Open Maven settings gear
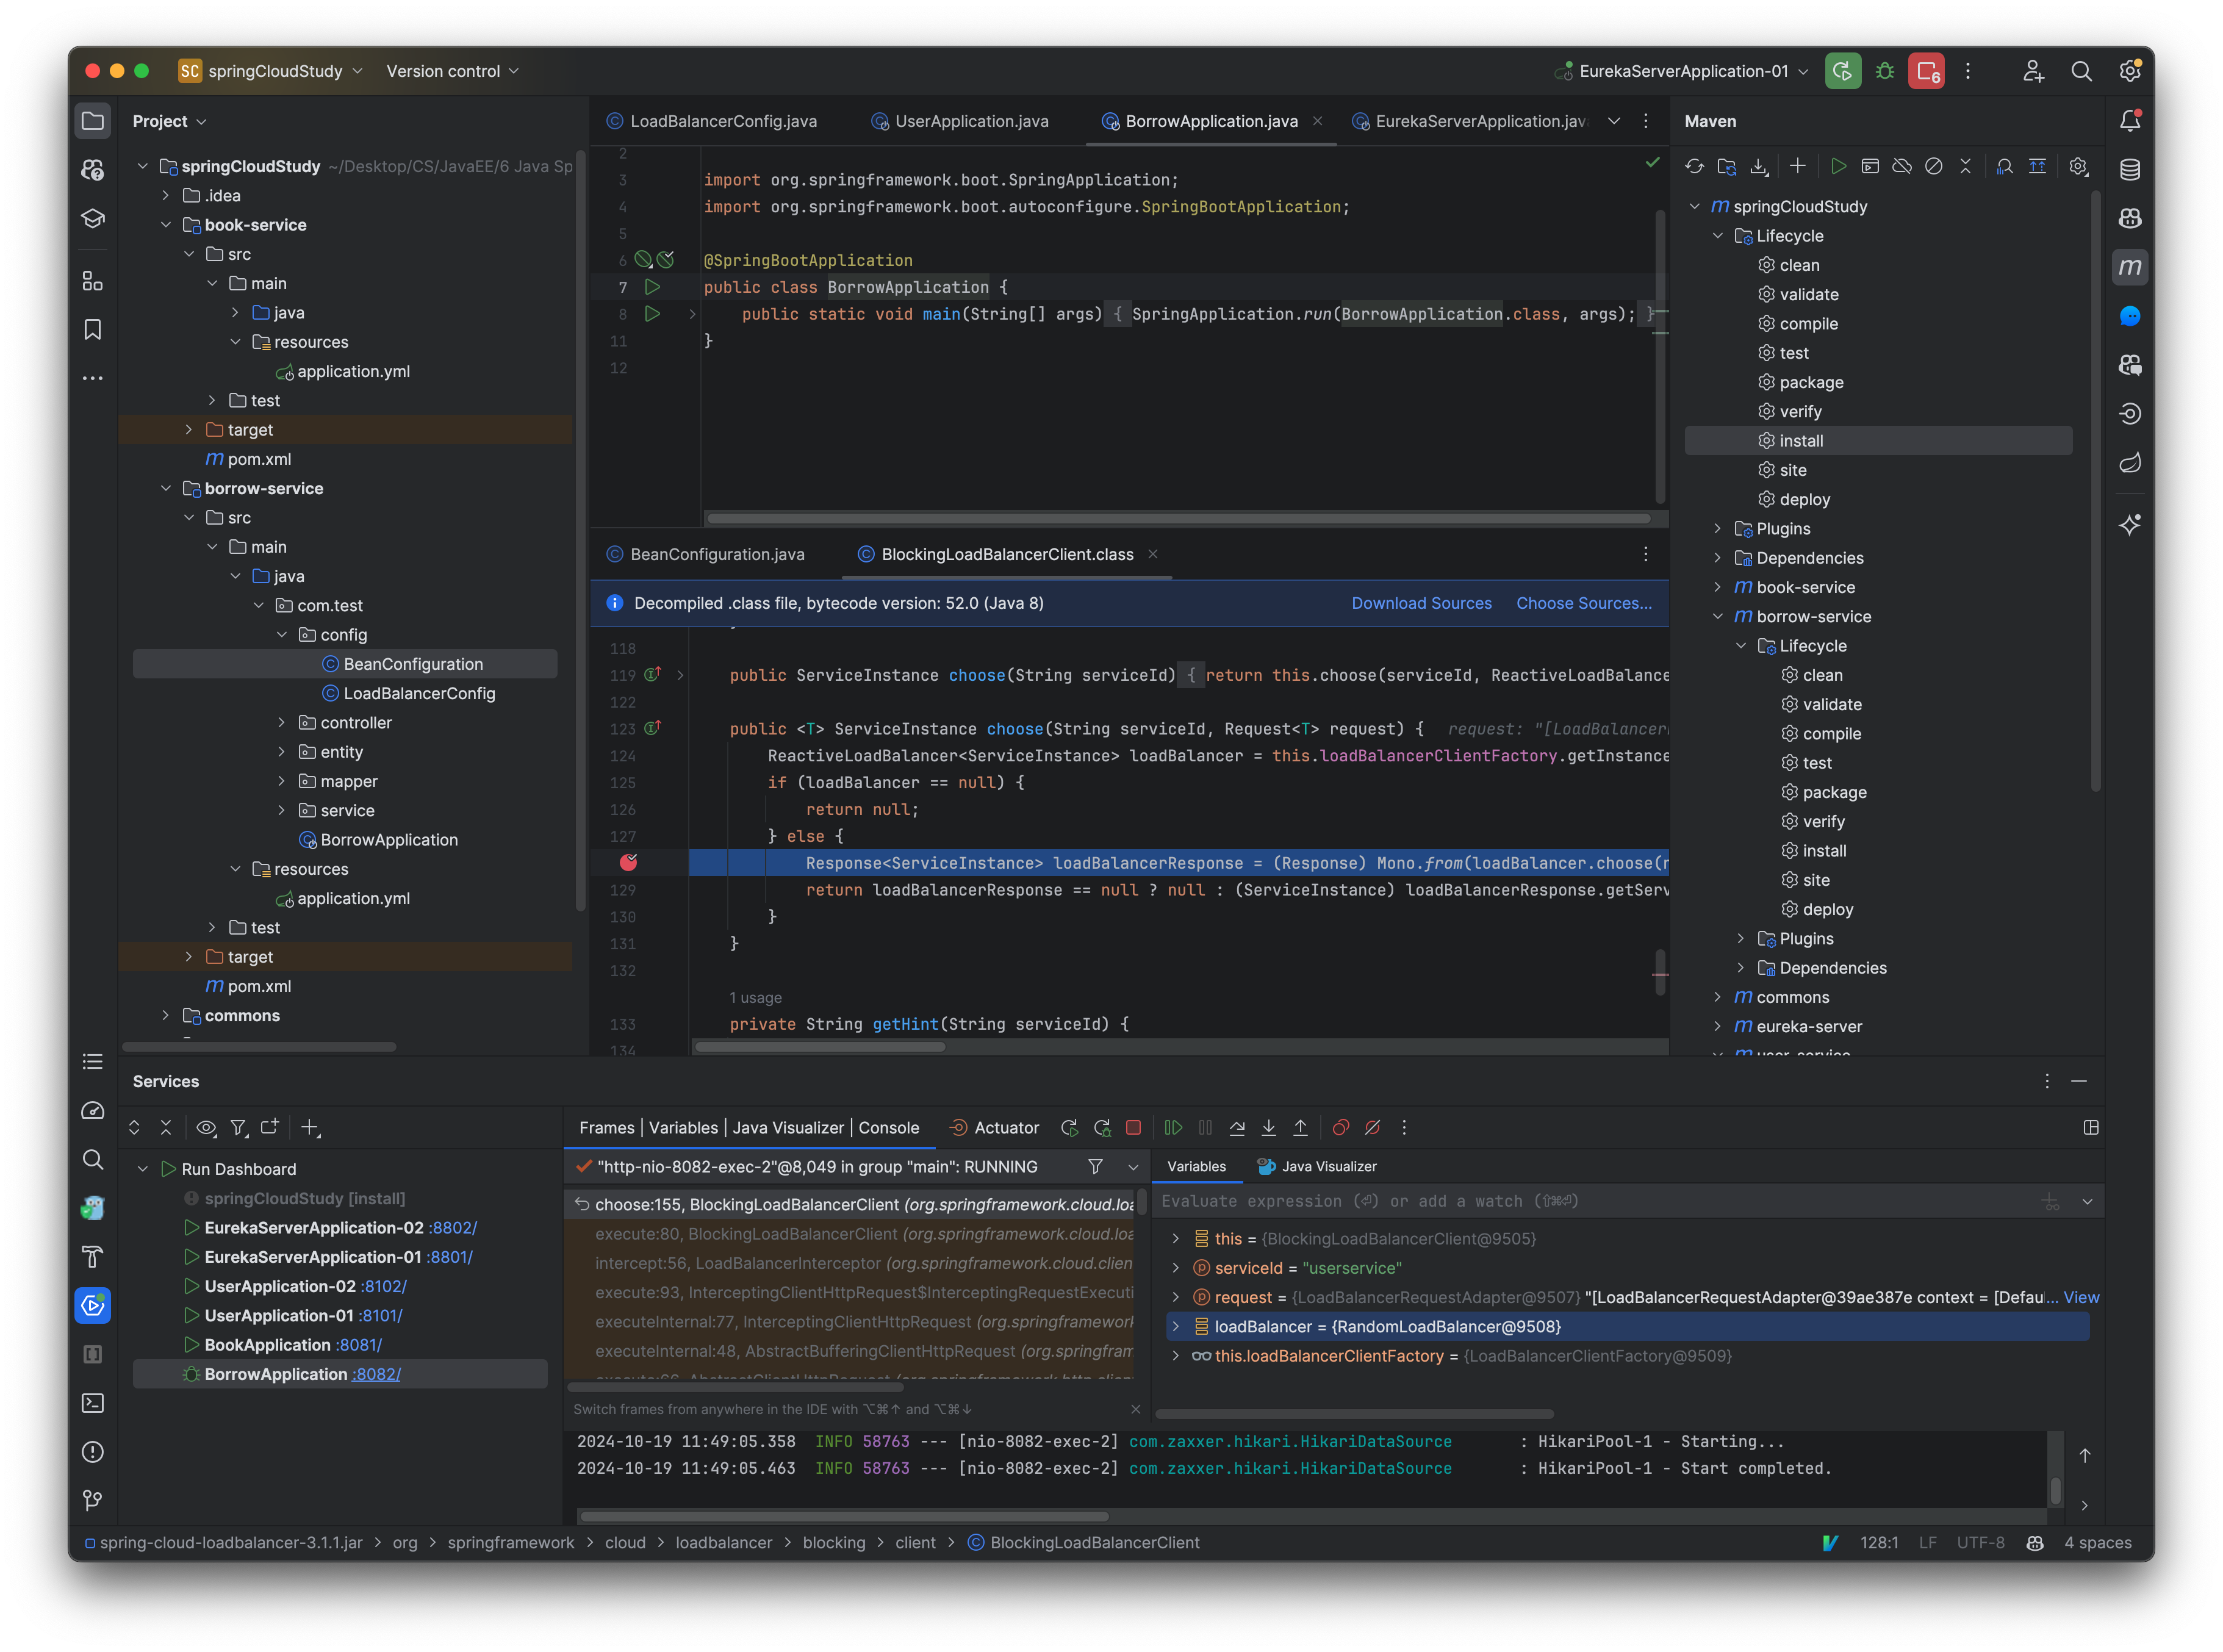Screen dimensions: 2223x1652 tap(2078, 166)
